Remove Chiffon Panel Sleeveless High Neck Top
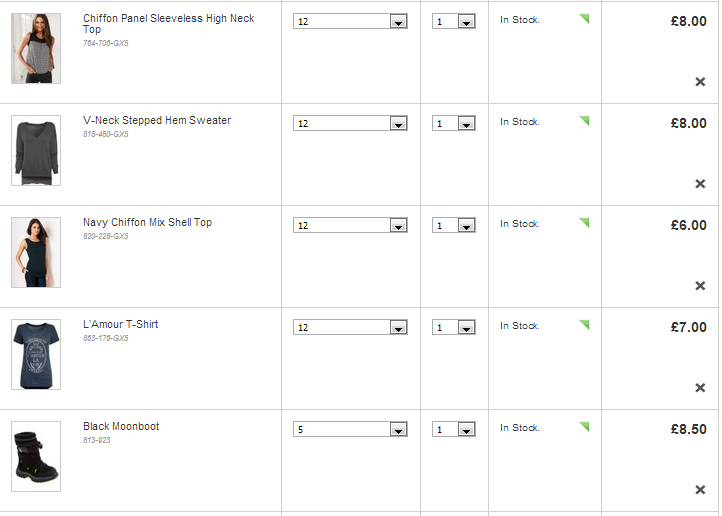The image size is (722, 516). 700,82
